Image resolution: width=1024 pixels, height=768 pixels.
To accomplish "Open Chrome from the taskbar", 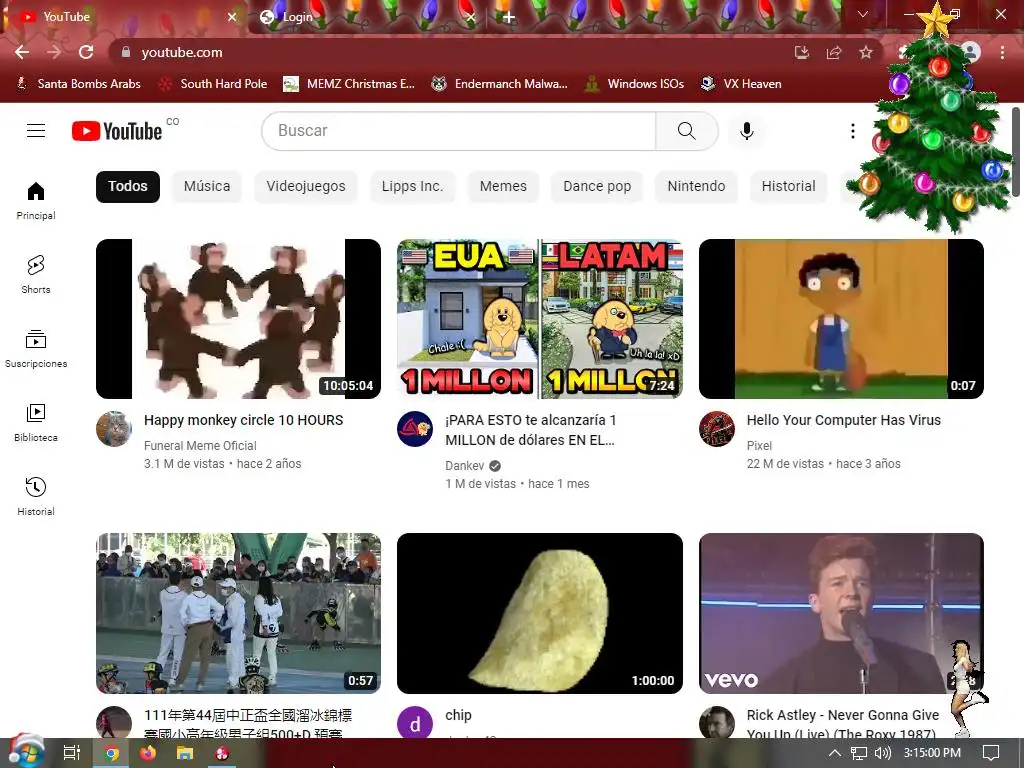I will [x=112, y=754].
